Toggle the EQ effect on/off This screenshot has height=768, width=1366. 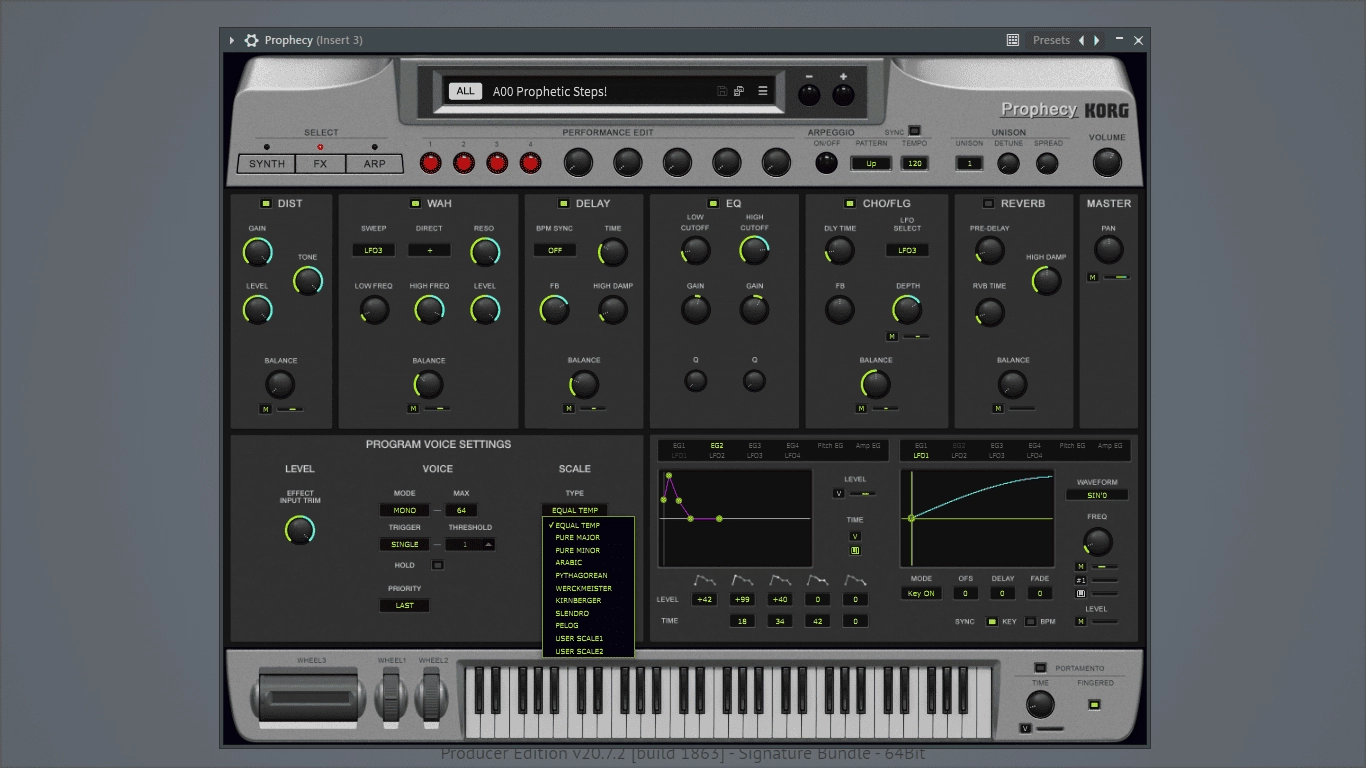click(x=713, y=203)
